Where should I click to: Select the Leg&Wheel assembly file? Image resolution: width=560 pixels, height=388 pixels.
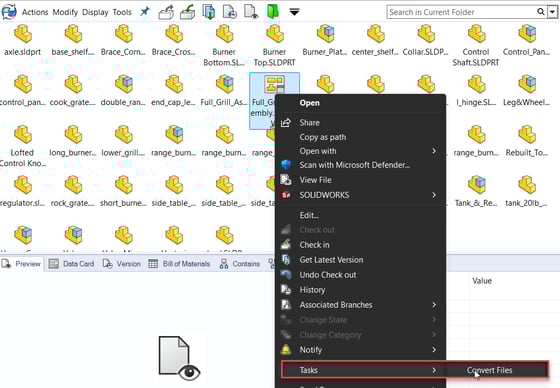526,91
